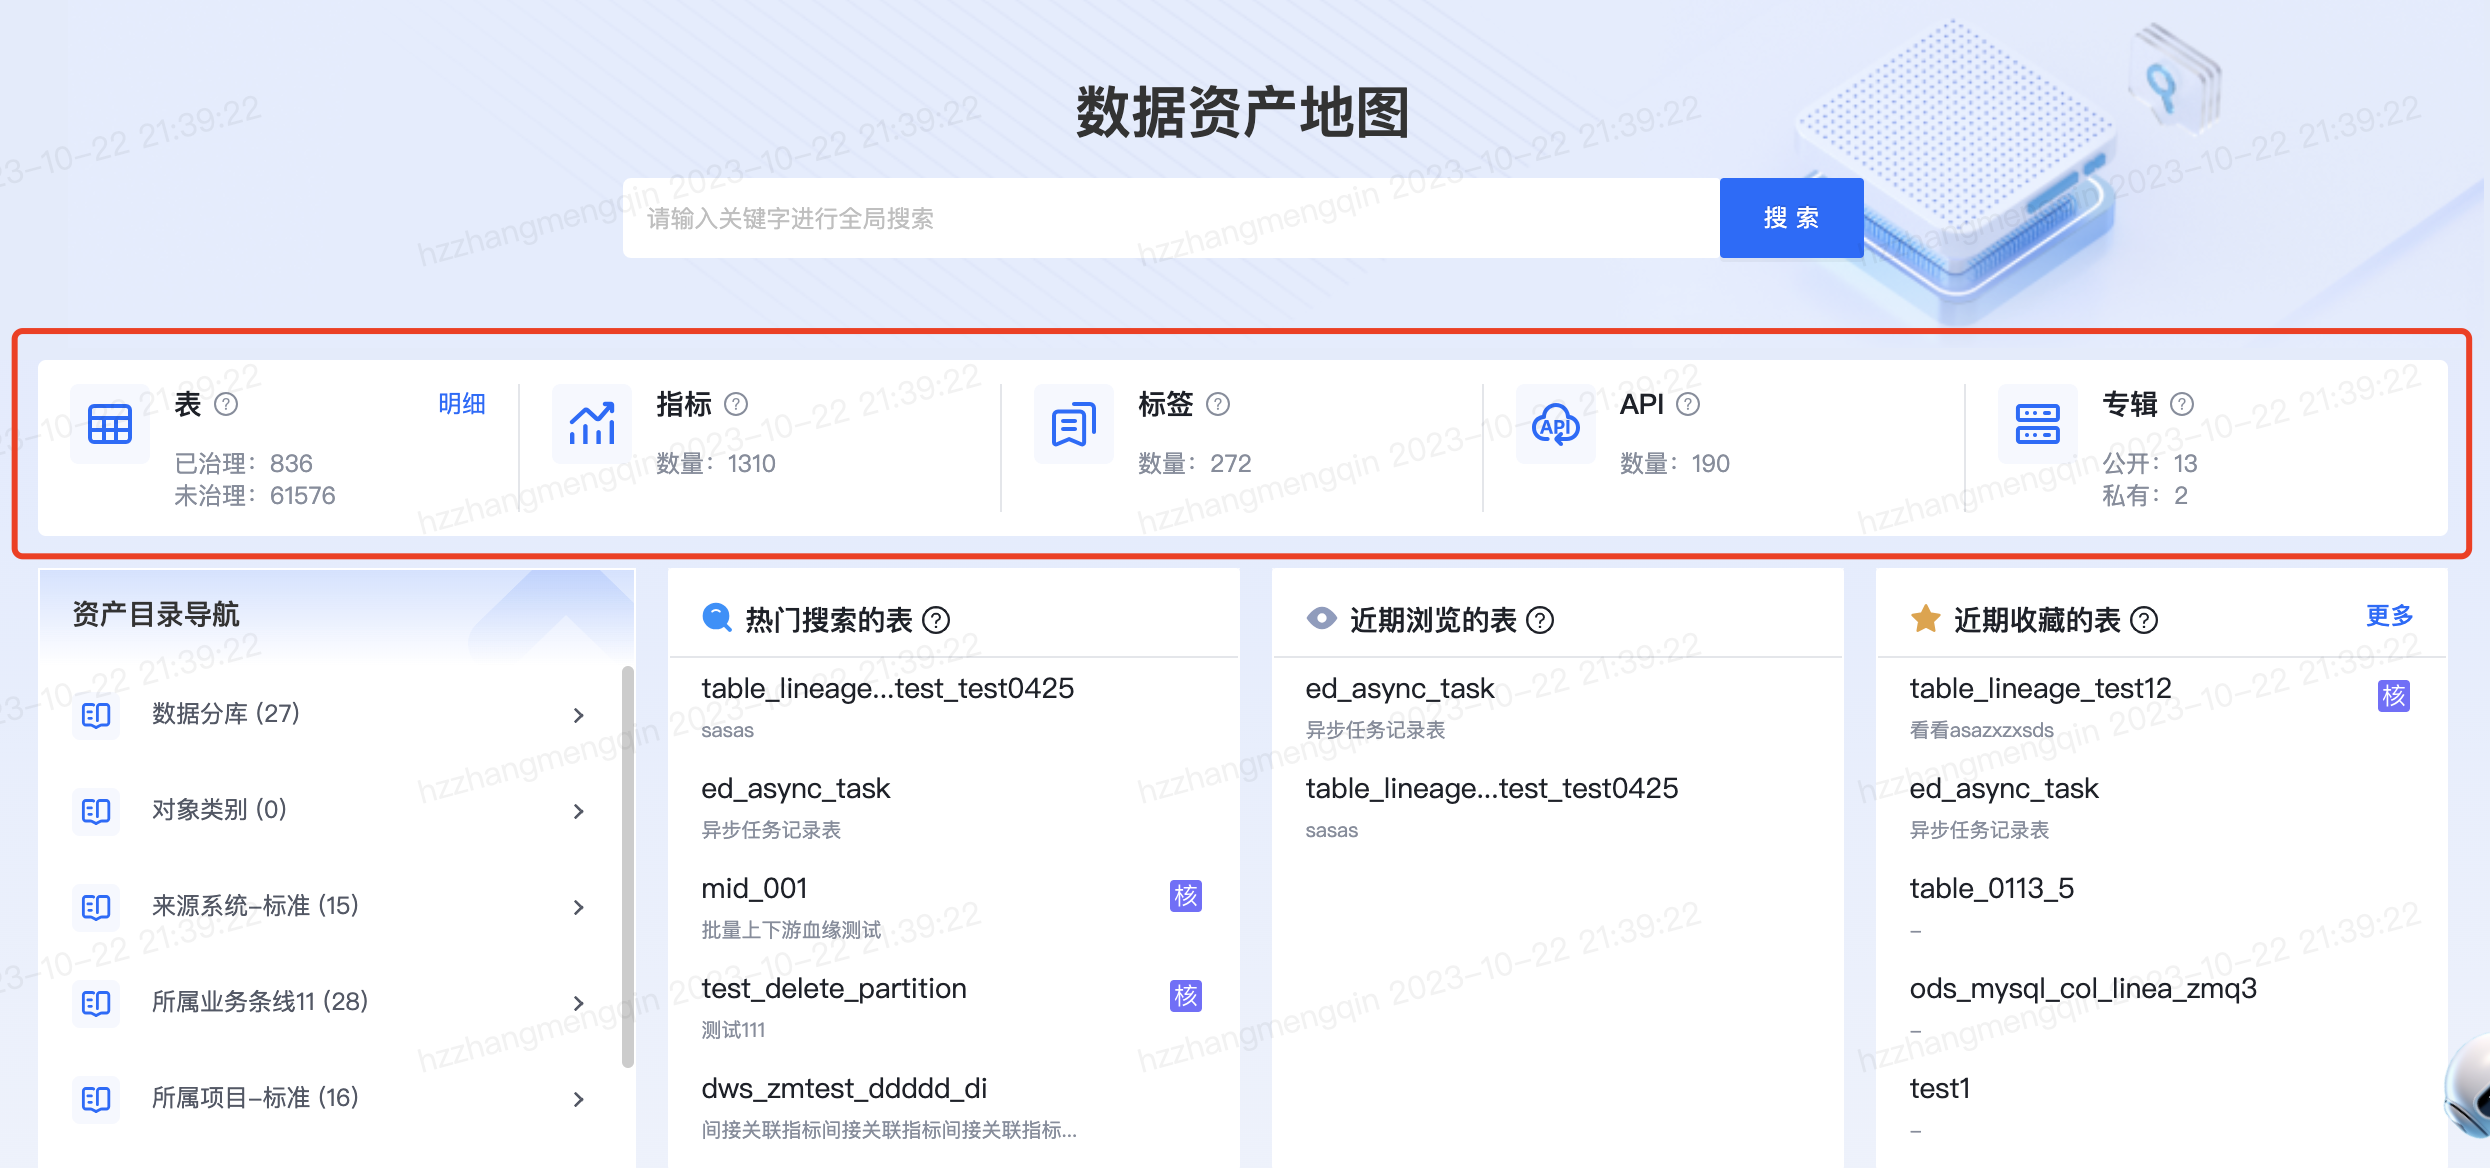Expand 对象类别 (0) chevron
The height and width of the screenshot is (1168, 2490).
579,811
